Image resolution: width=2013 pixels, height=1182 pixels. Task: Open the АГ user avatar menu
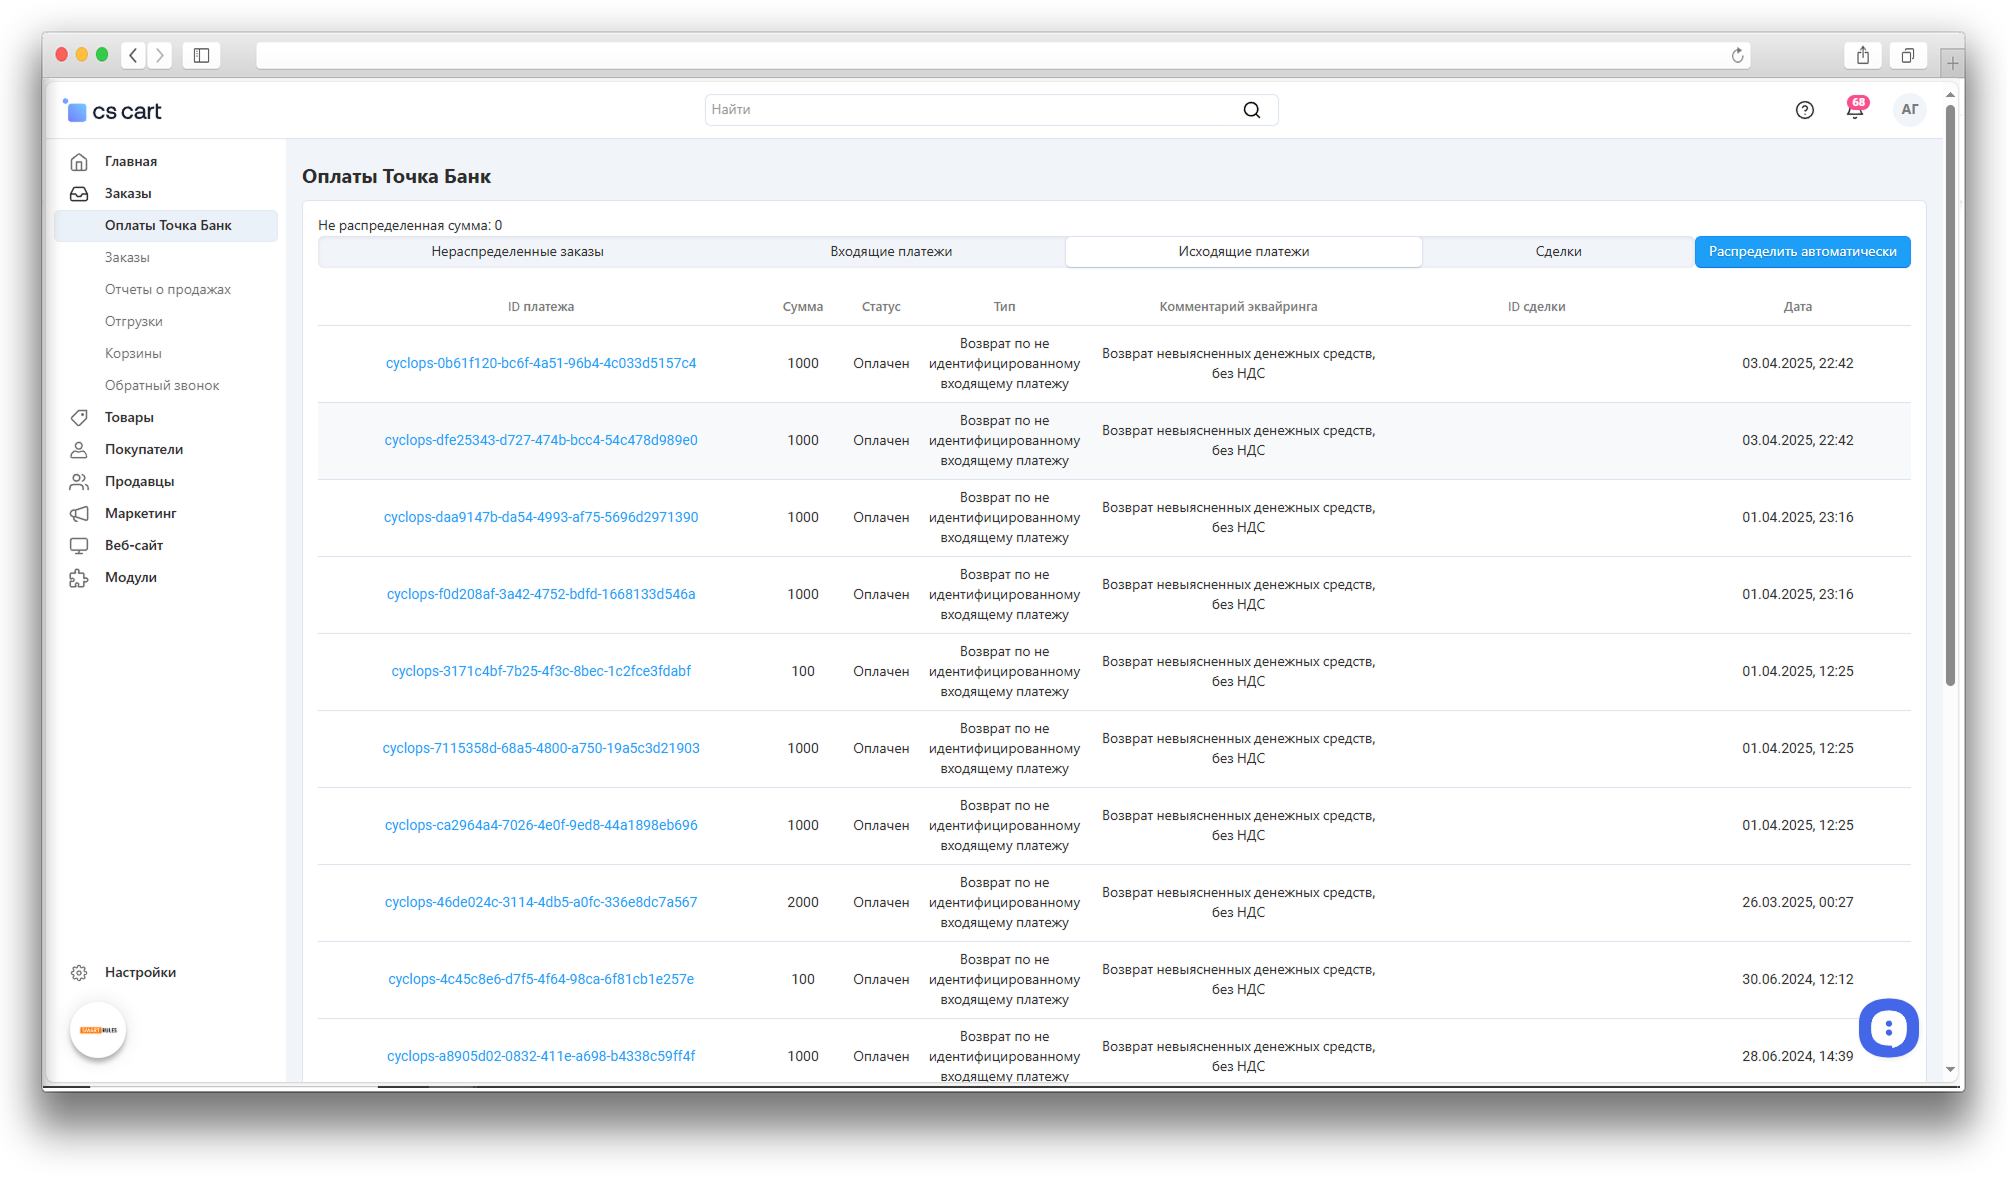pos(1909,110)
